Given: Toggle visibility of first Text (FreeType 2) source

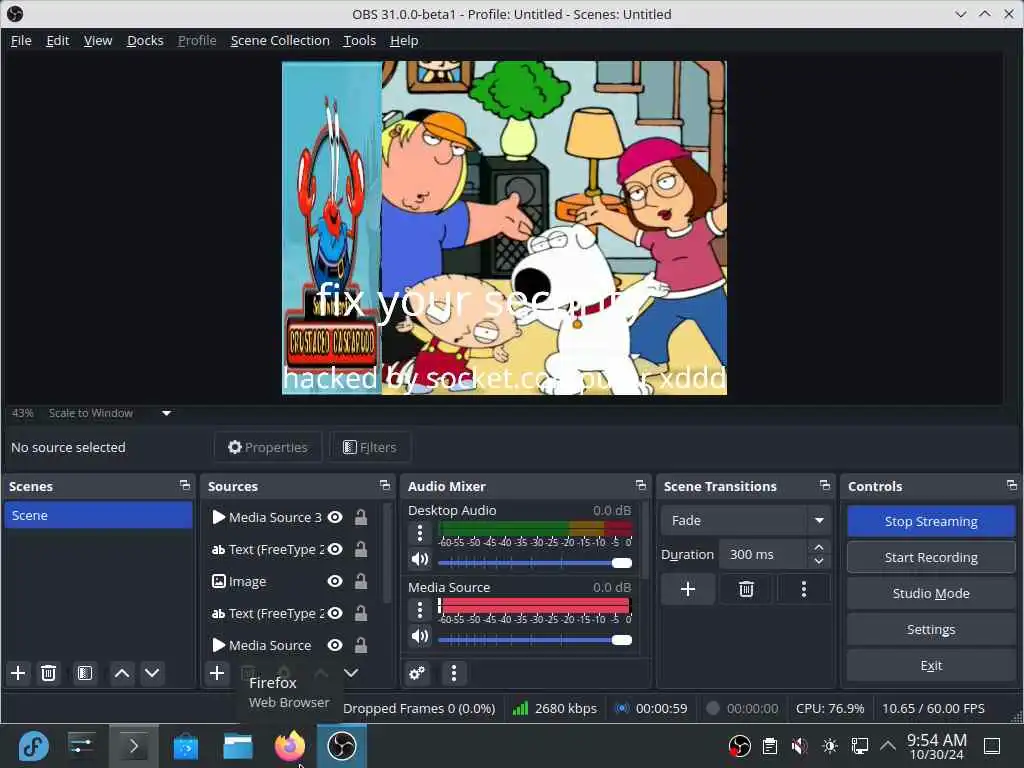Looking at the screenshot, I should (x=335, y=549).
